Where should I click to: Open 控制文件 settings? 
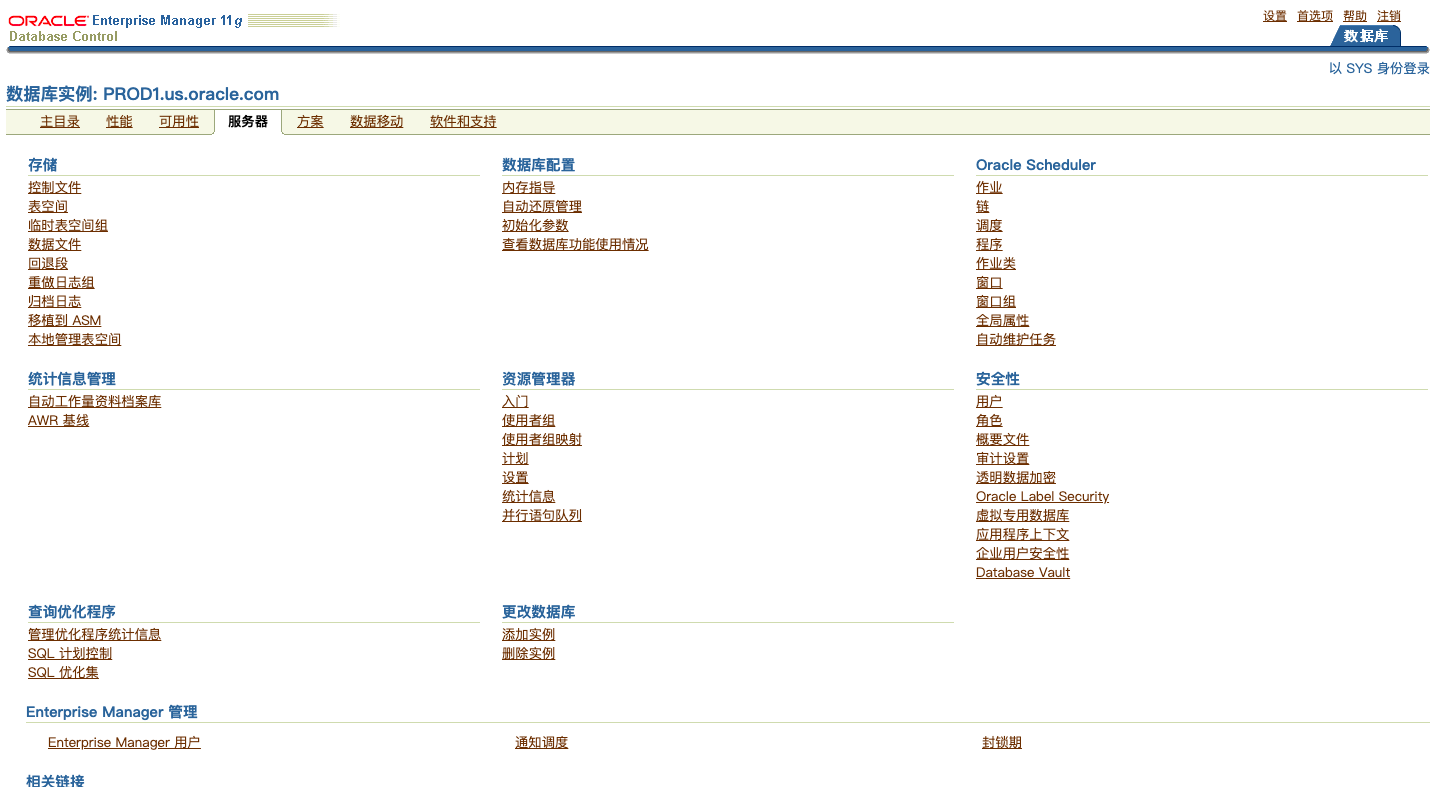pyautogui.click(x=55, y=187)
